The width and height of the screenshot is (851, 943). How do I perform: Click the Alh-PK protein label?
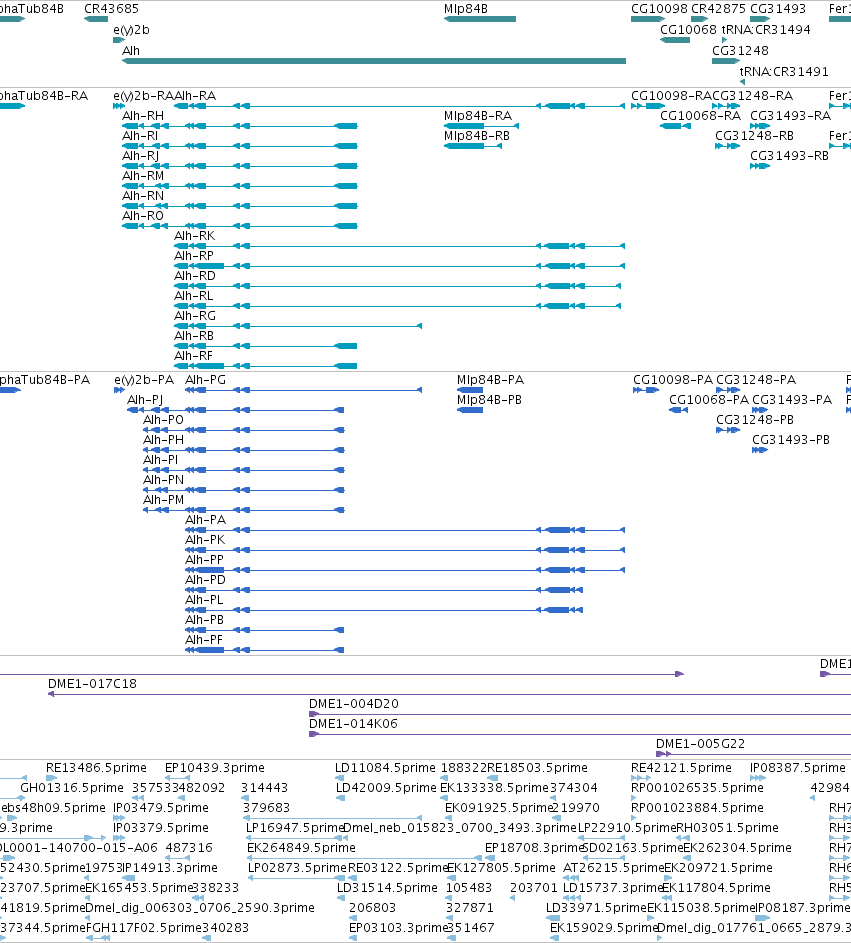click(x=205, y=540)
